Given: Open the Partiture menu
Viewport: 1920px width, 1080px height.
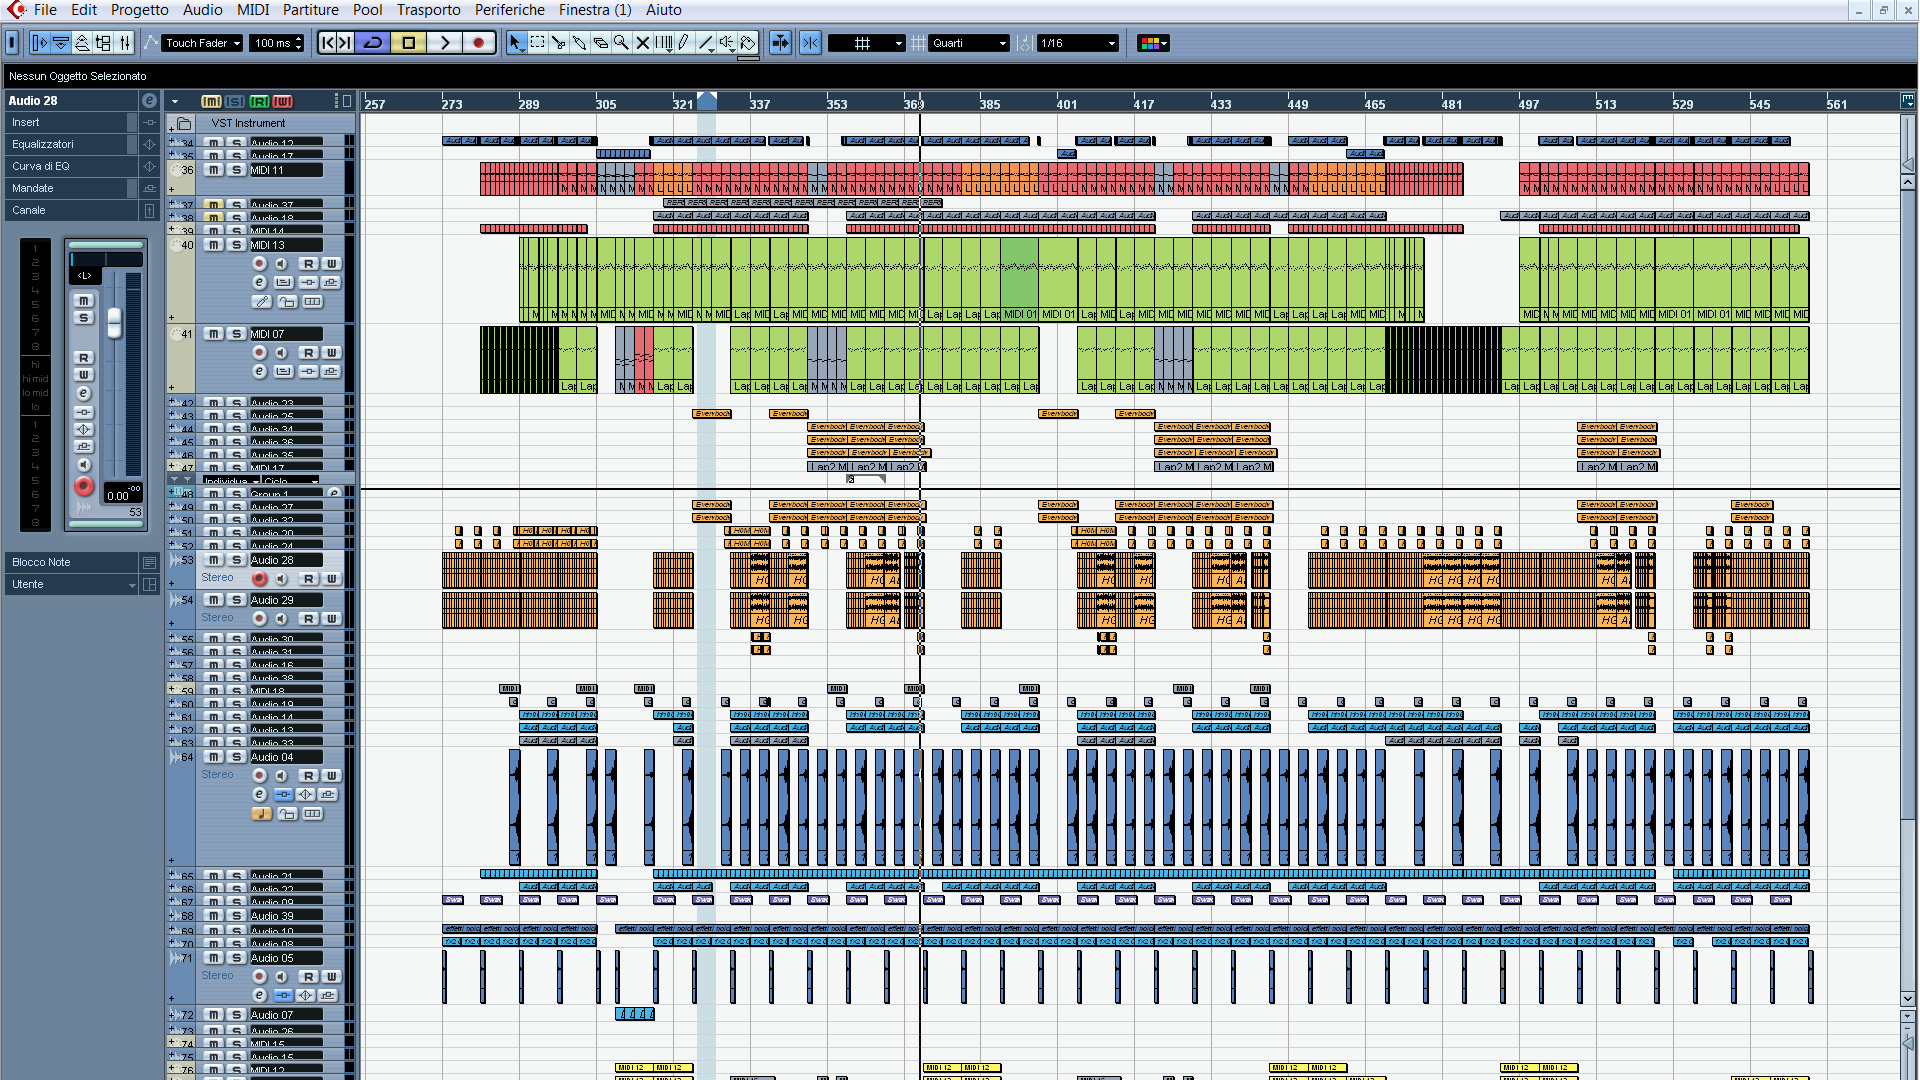Looking at the screenshot, I should tap(310, 10).
